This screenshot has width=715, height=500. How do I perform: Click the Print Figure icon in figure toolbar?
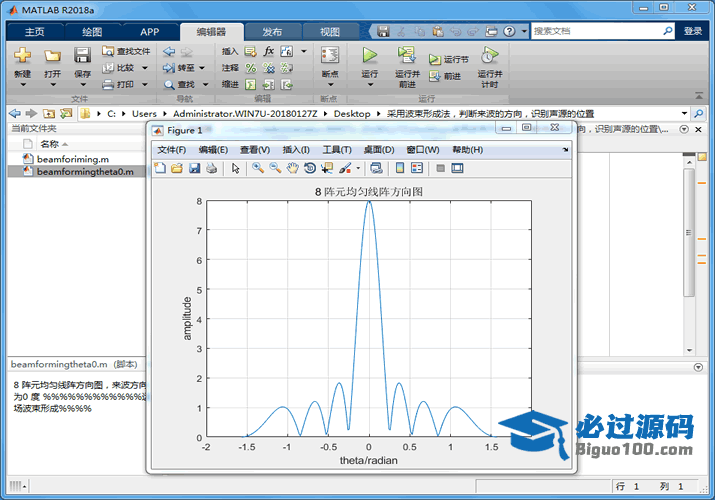(211, 169)
